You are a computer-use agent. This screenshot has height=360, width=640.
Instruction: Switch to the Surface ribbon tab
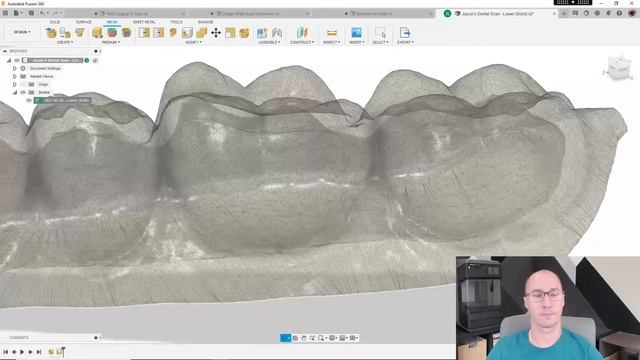tap(83, 22)
